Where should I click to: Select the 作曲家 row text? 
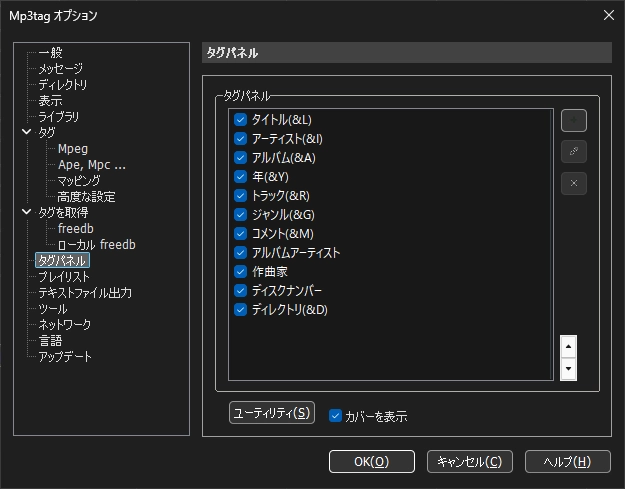point(269,272)
